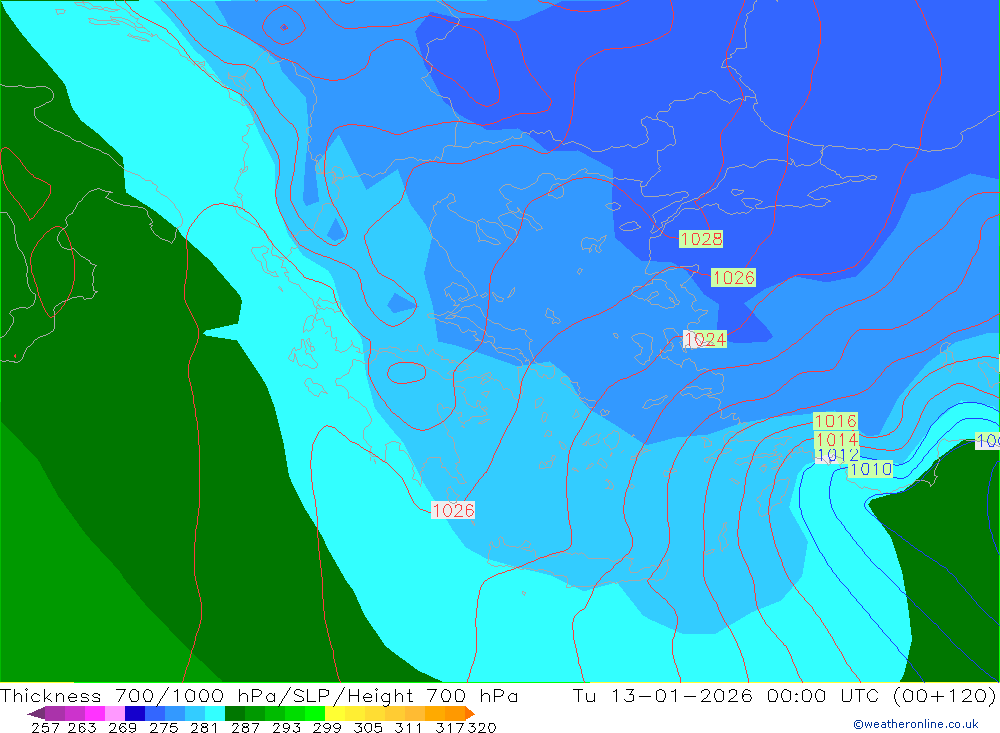This screenshot has width=1000, height=733.
Task: Click the legend value 293
Action: (285, 727)
